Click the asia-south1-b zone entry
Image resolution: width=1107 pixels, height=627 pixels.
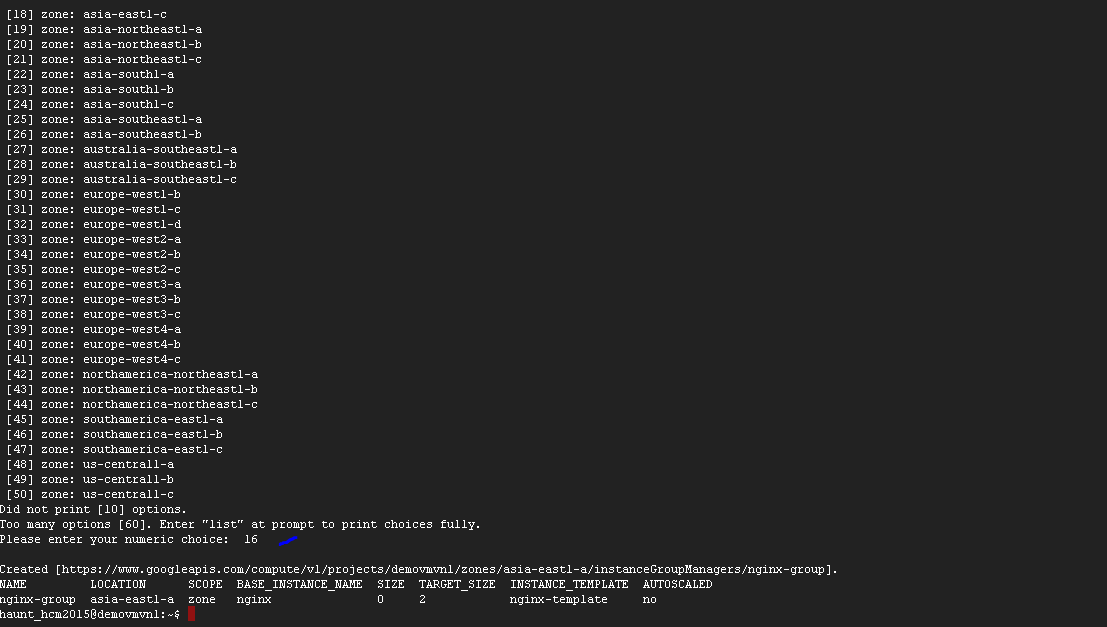click(x=90, y=89)
